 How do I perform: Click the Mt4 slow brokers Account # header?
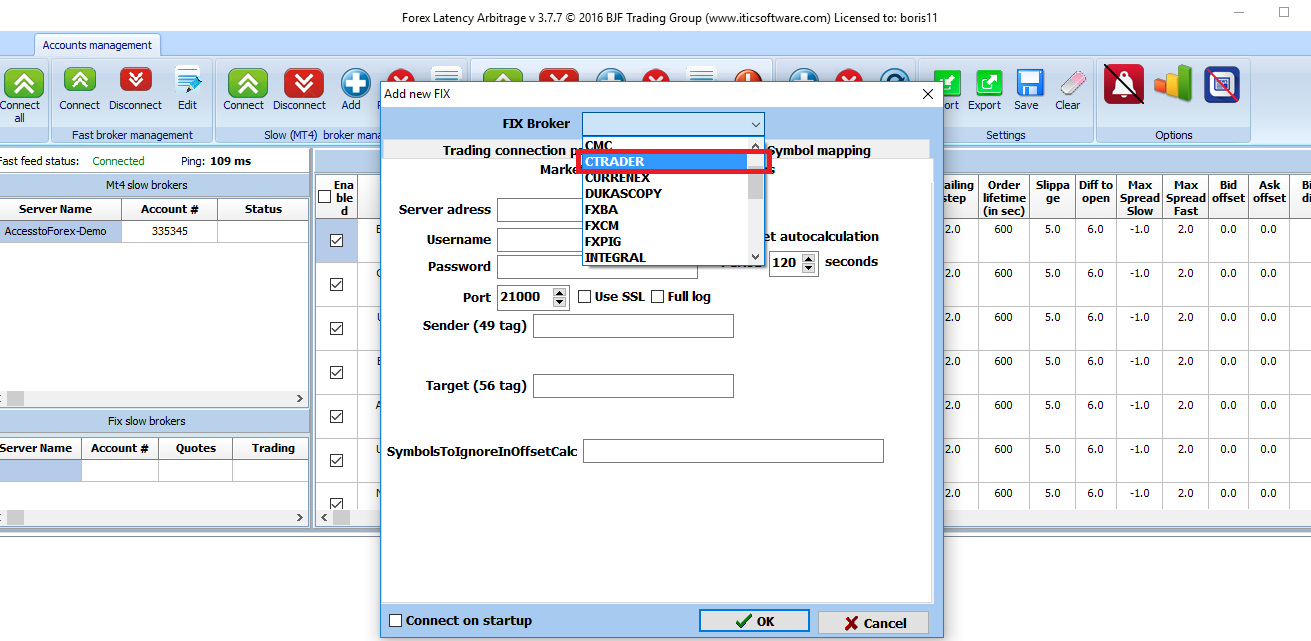click(x=169, y=209)
